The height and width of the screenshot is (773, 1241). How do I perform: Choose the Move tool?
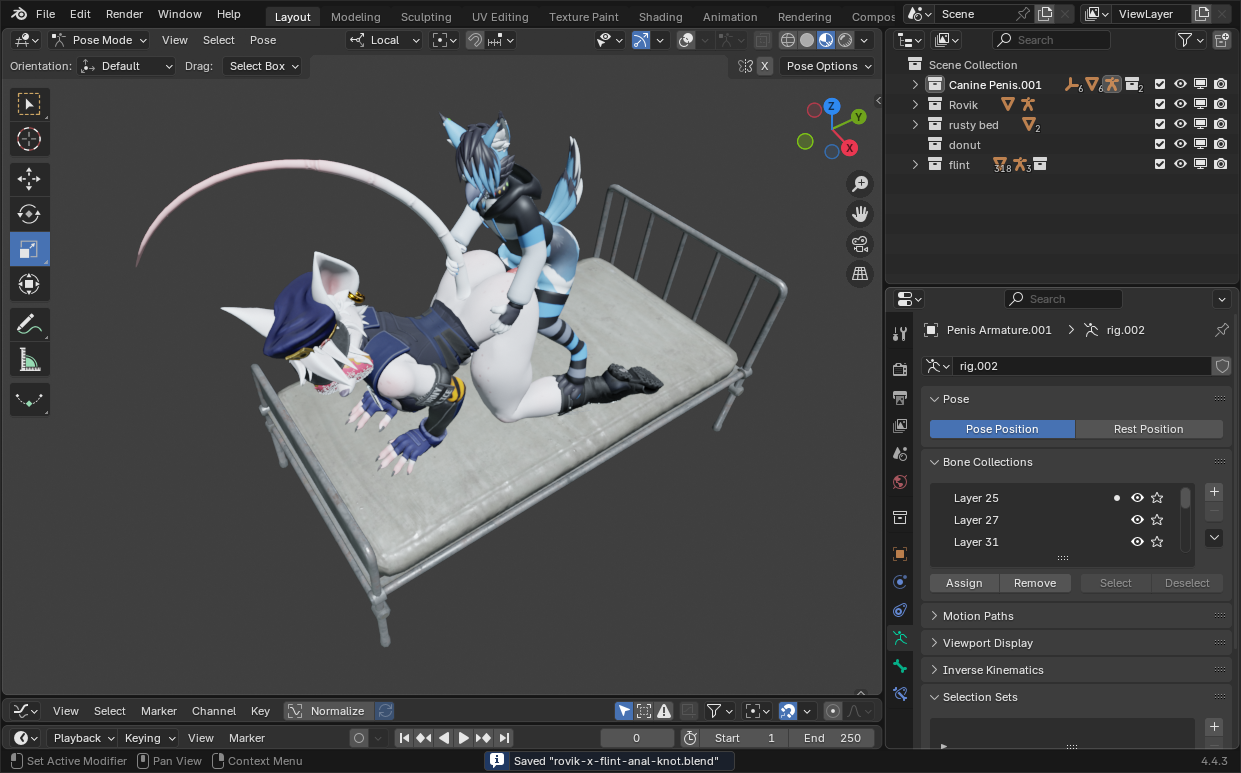coord(29,179)
